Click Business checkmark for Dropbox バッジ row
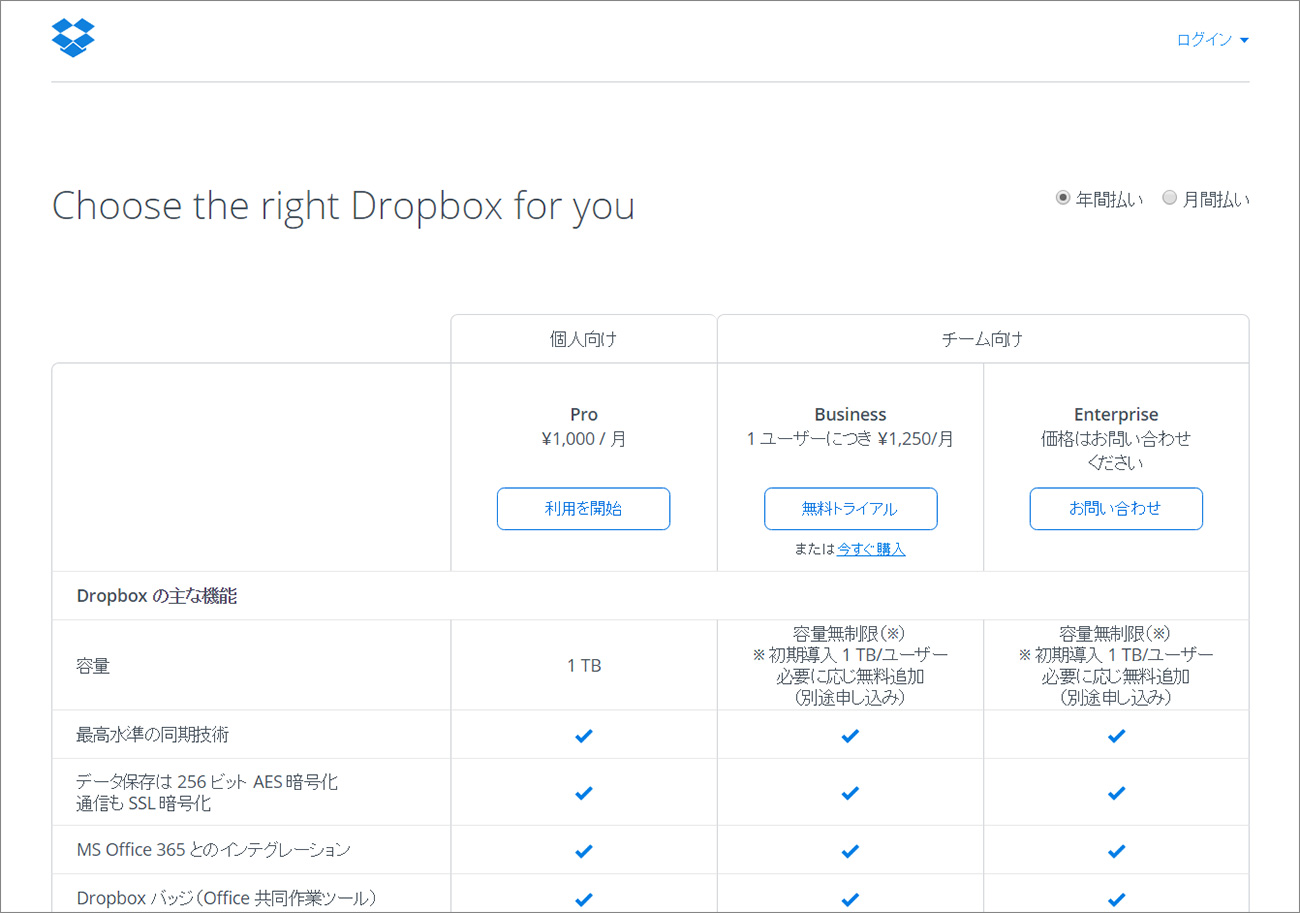This screenshot has height=913, width=1300. point(850,899)
